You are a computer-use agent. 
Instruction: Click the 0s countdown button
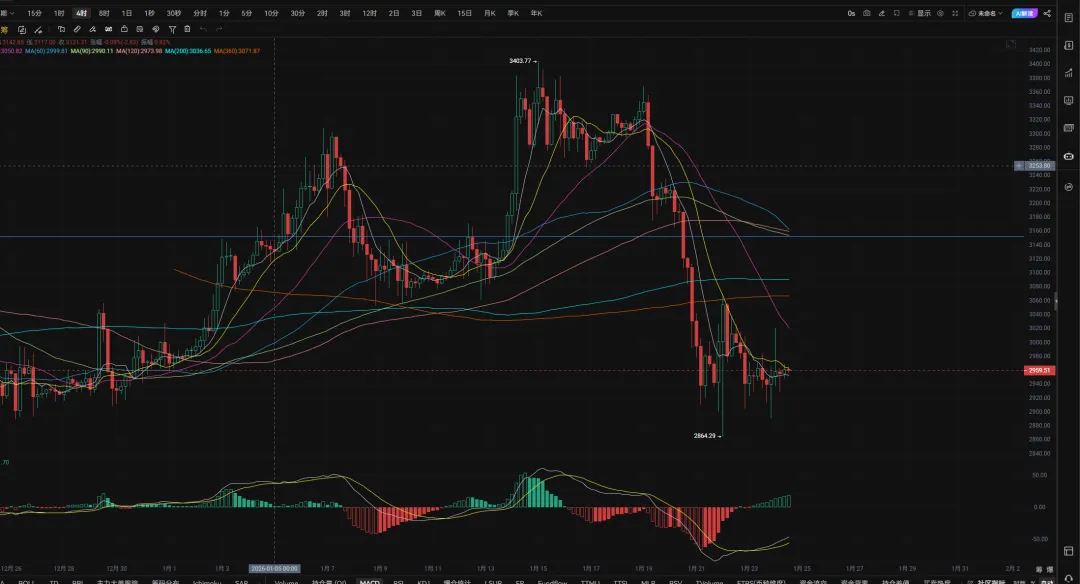pyautogui.click(x=851, y=14)
